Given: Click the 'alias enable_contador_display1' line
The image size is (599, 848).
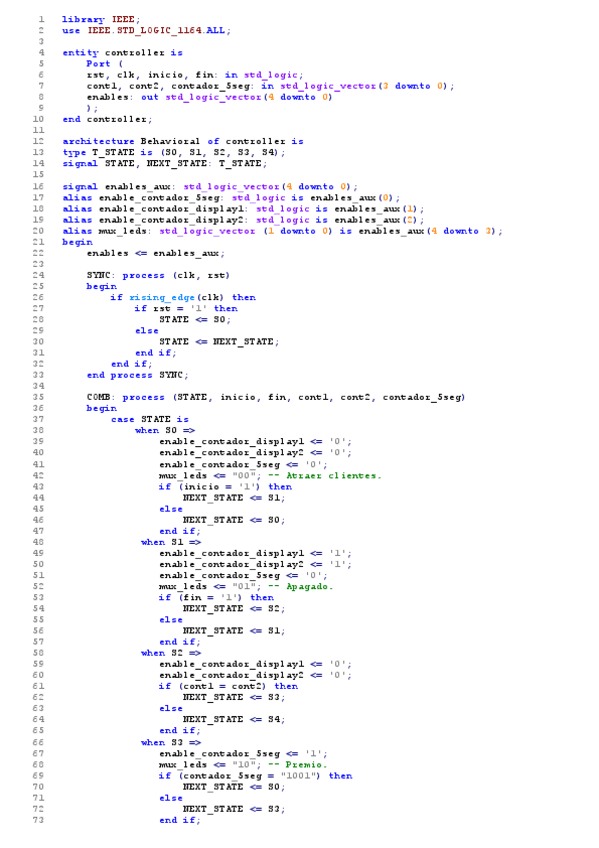Looking at the screenshot, I should pos(243,209).
